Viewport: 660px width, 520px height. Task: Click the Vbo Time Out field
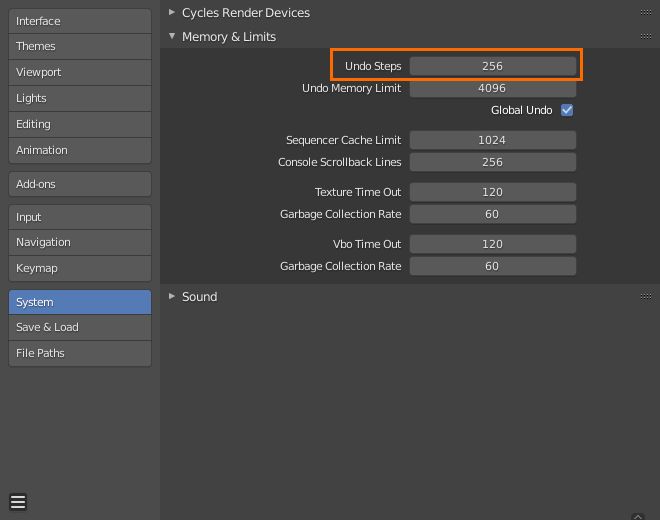pos(492,244)
